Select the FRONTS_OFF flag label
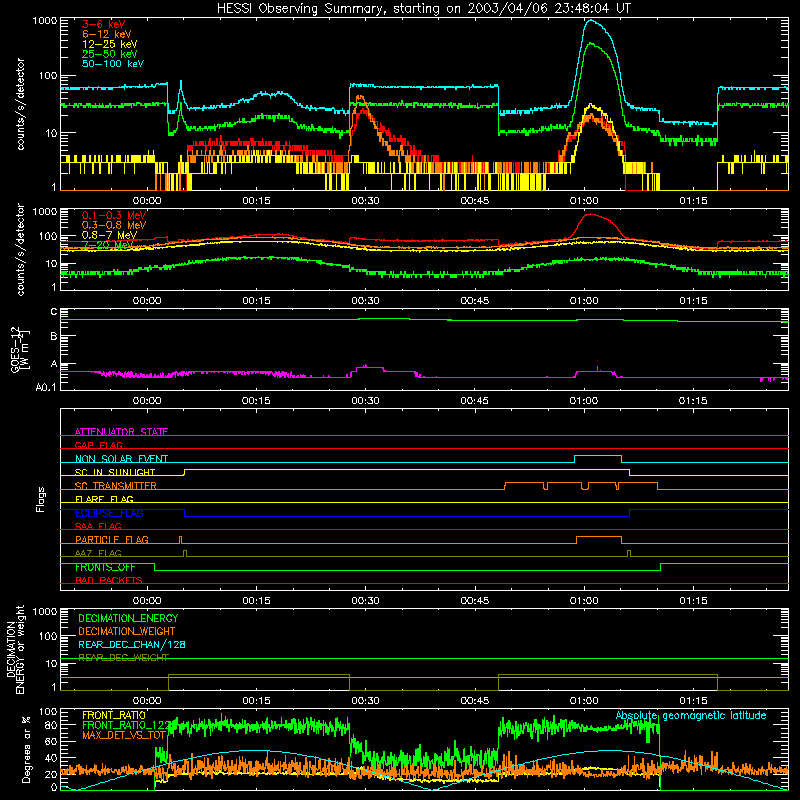This screenshot has width=800, height=800. point(105,567)
